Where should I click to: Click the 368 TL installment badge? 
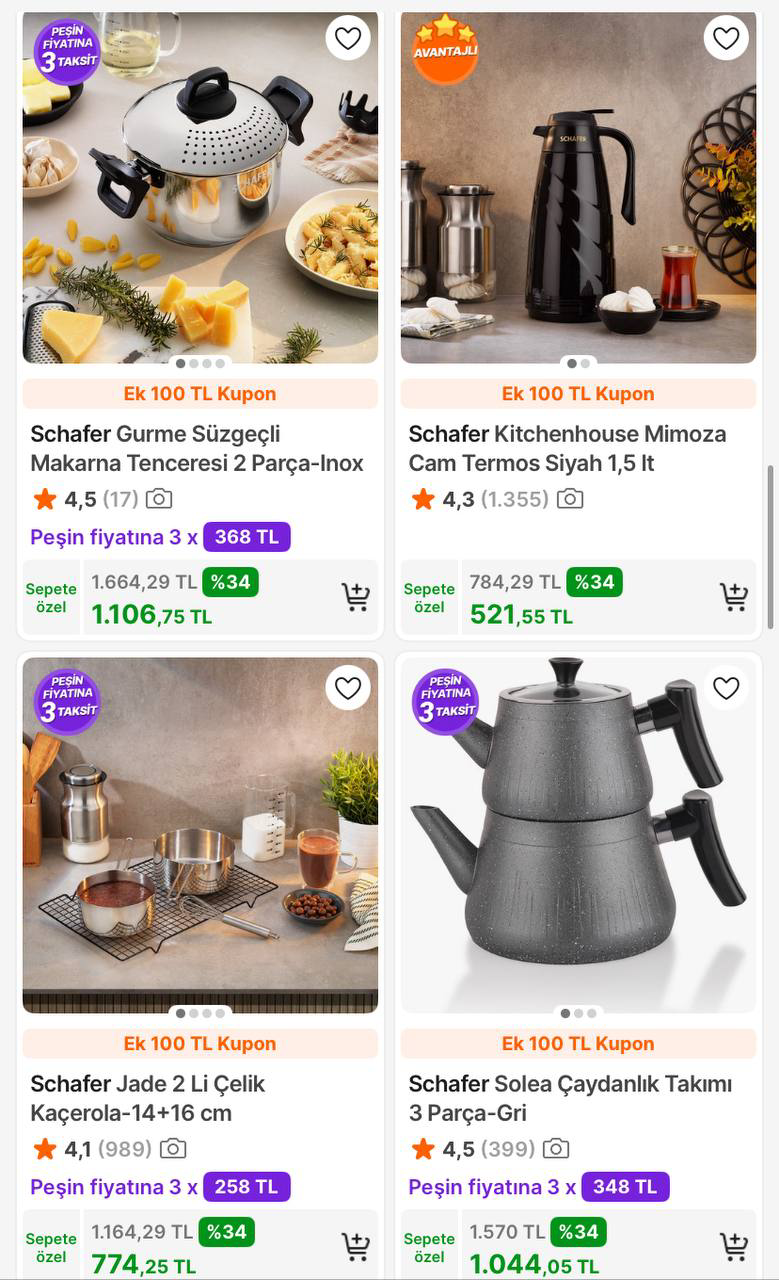tap(246, 537)
